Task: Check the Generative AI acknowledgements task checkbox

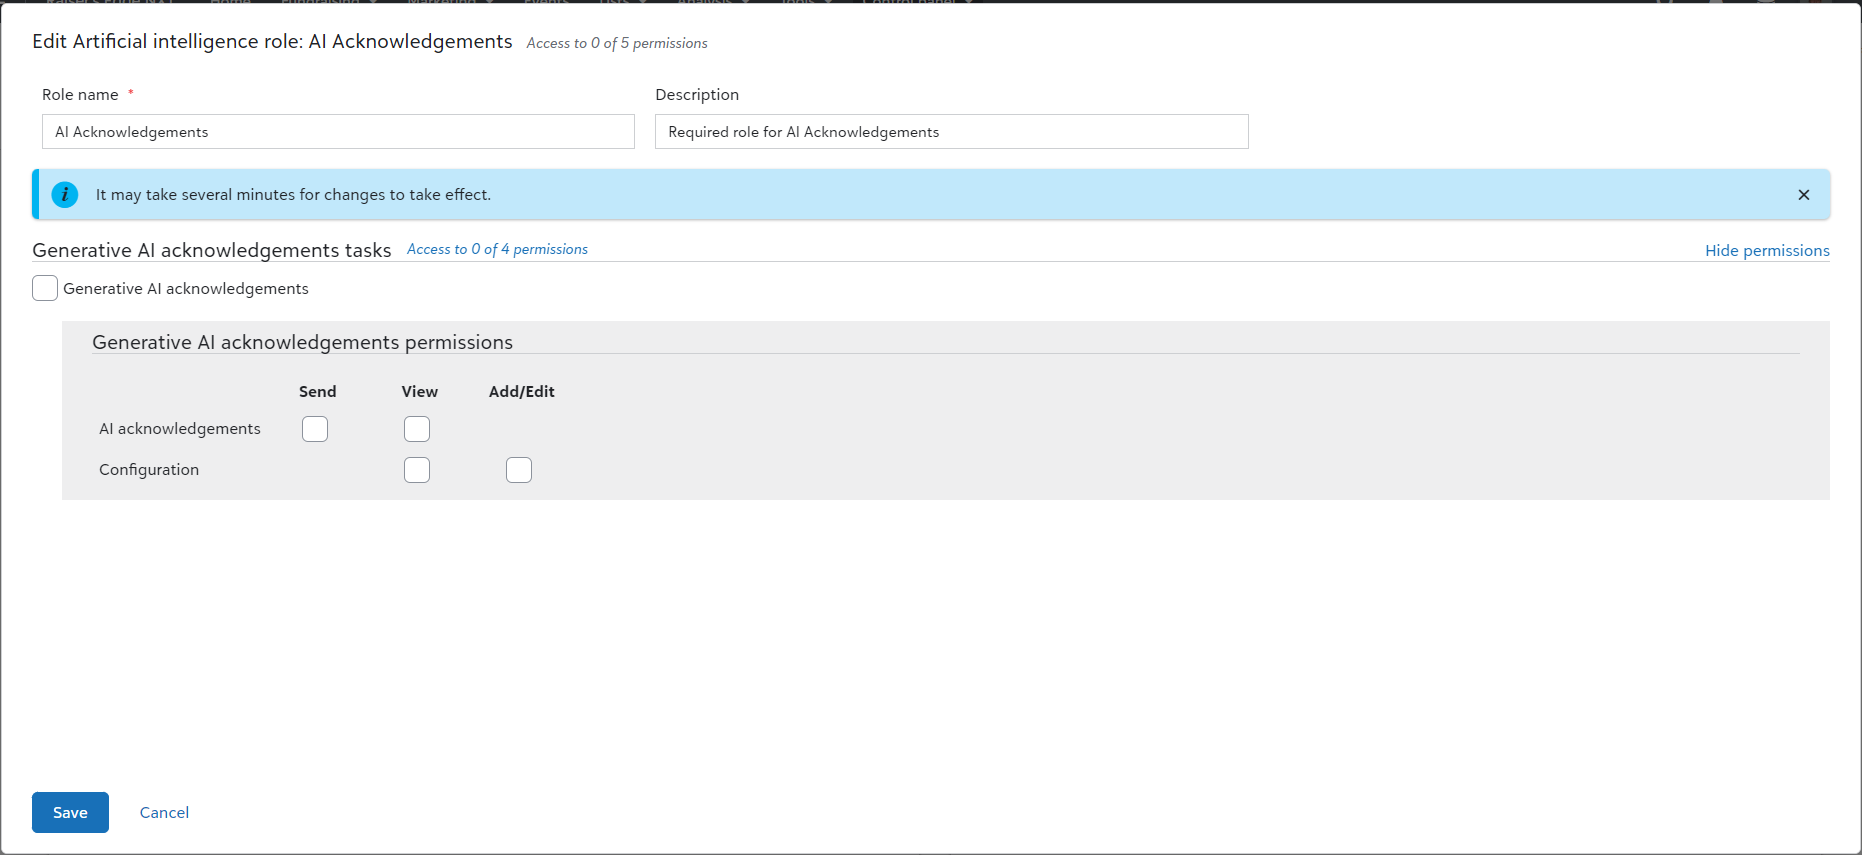Action: 45,288
